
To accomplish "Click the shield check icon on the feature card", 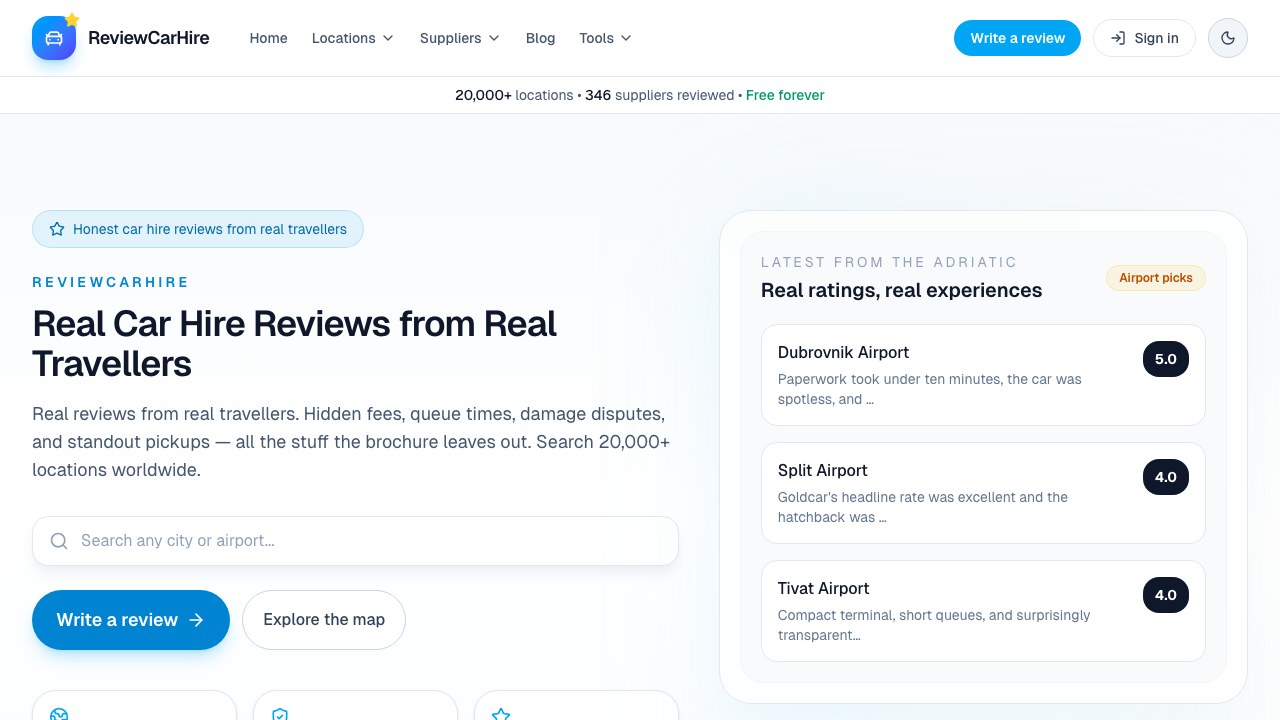I will (x=280, y=714).
